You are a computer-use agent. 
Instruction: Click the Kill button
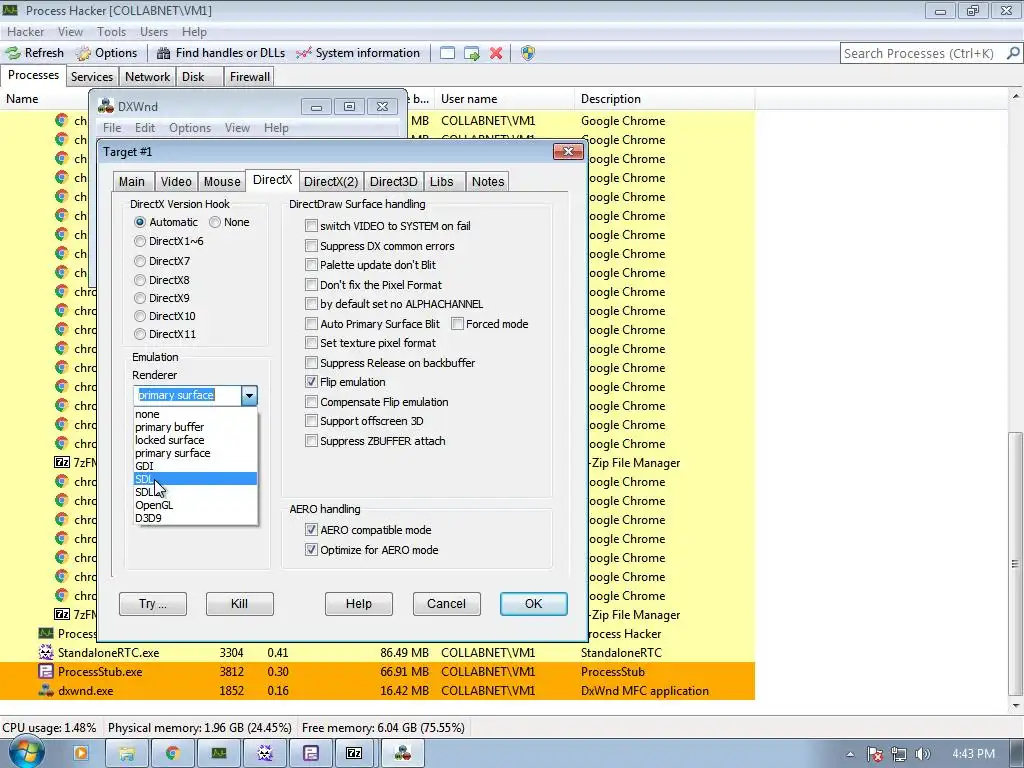[240, 603]
